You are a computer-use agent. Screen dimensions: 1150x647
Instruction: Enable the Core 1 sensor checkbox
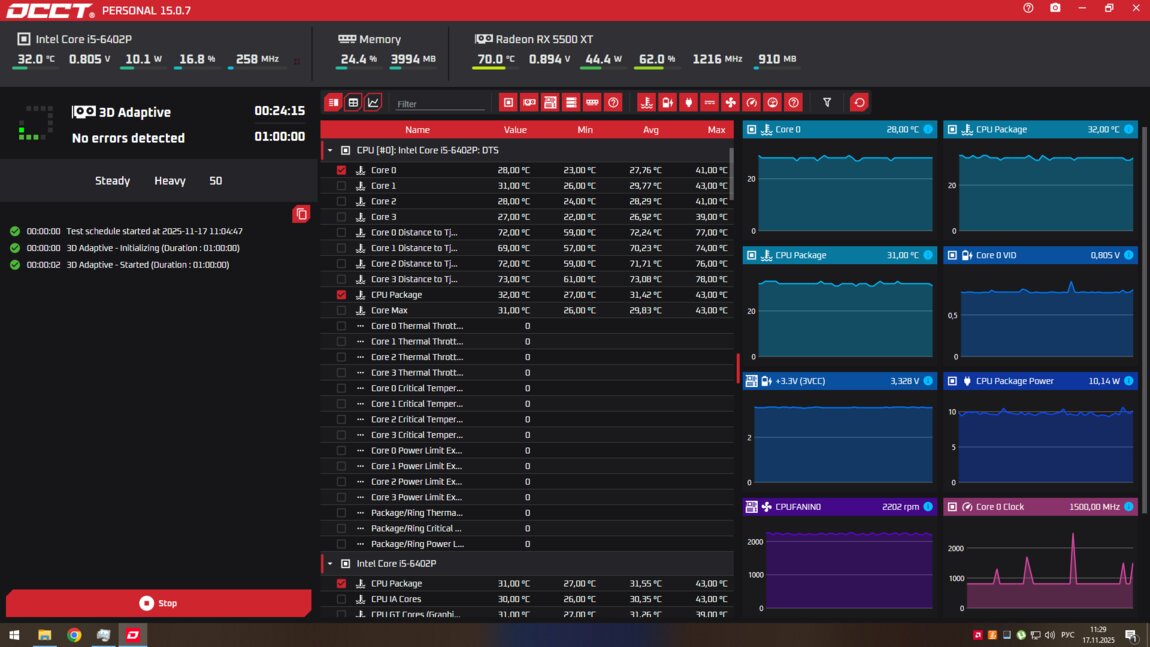pos(342,186)
